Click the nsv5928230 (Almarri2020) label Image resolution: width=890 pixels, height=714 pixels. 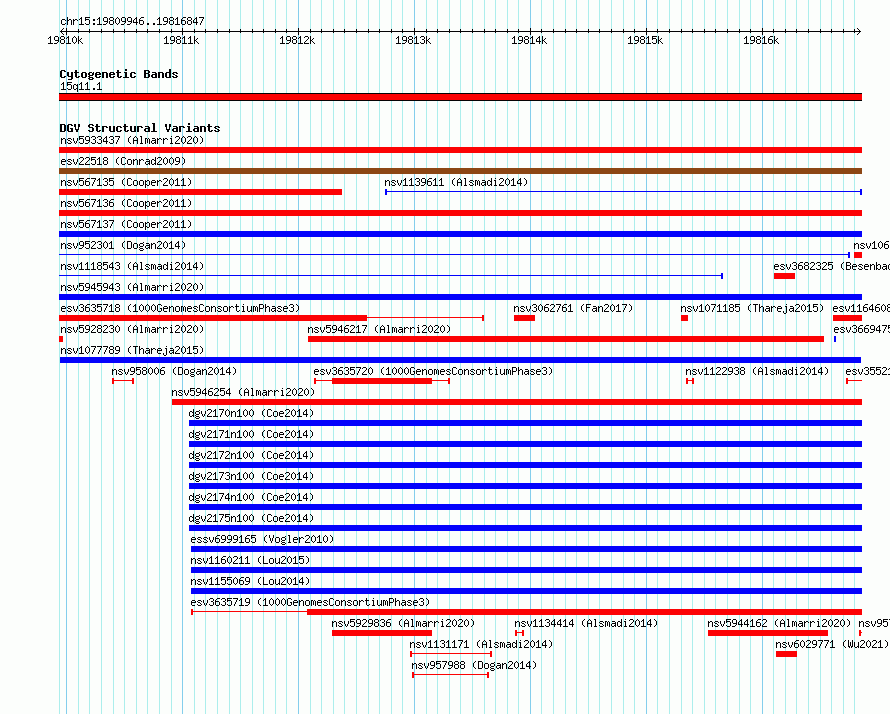(x=132, y=329)
